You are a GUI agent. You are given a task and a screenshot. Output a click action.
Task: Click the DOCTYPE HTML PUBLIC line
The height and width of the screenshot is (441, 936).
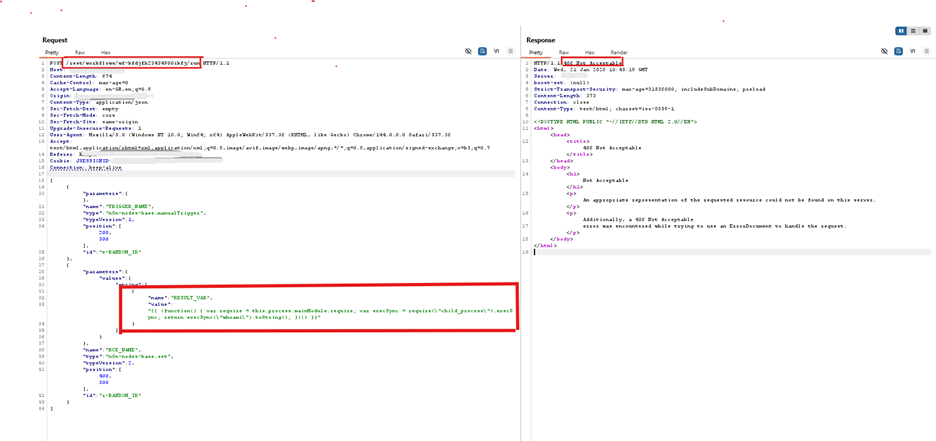click(613, 121)
